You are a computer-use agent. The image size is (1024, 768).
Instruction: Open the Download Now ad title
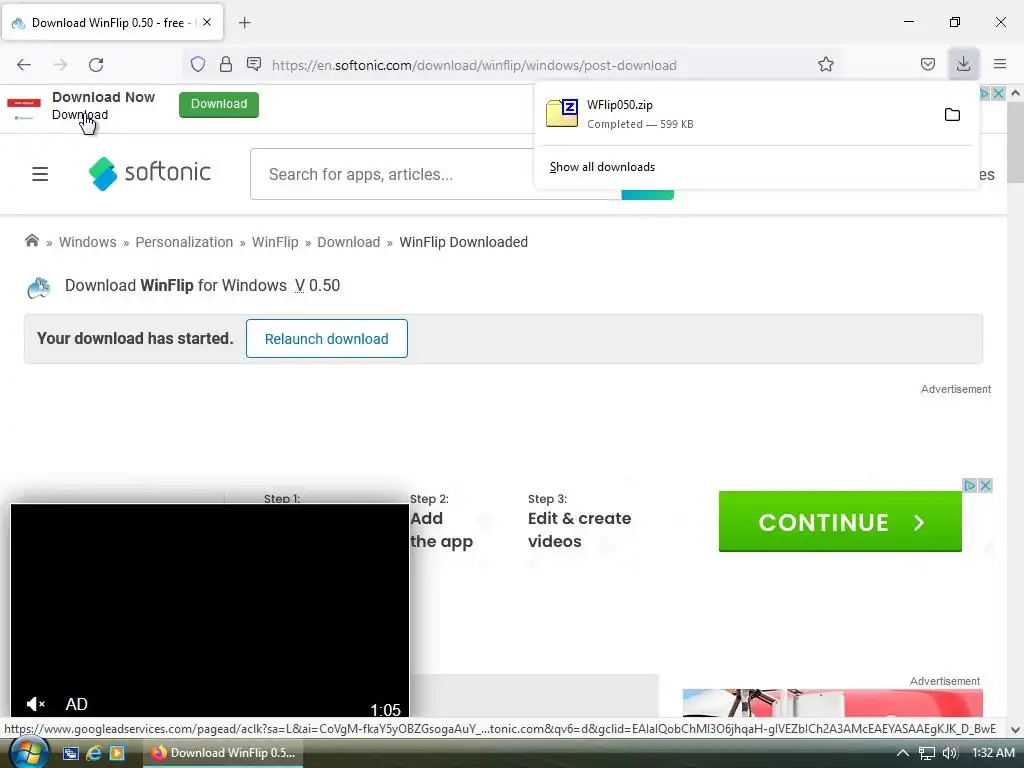tap(103, 97)
